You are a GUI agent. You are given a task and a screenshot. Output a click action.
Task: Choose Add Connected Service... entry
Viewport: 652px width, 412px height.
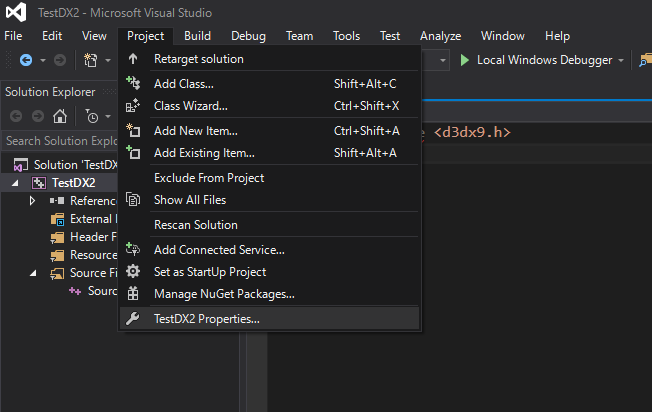(269, 249)
